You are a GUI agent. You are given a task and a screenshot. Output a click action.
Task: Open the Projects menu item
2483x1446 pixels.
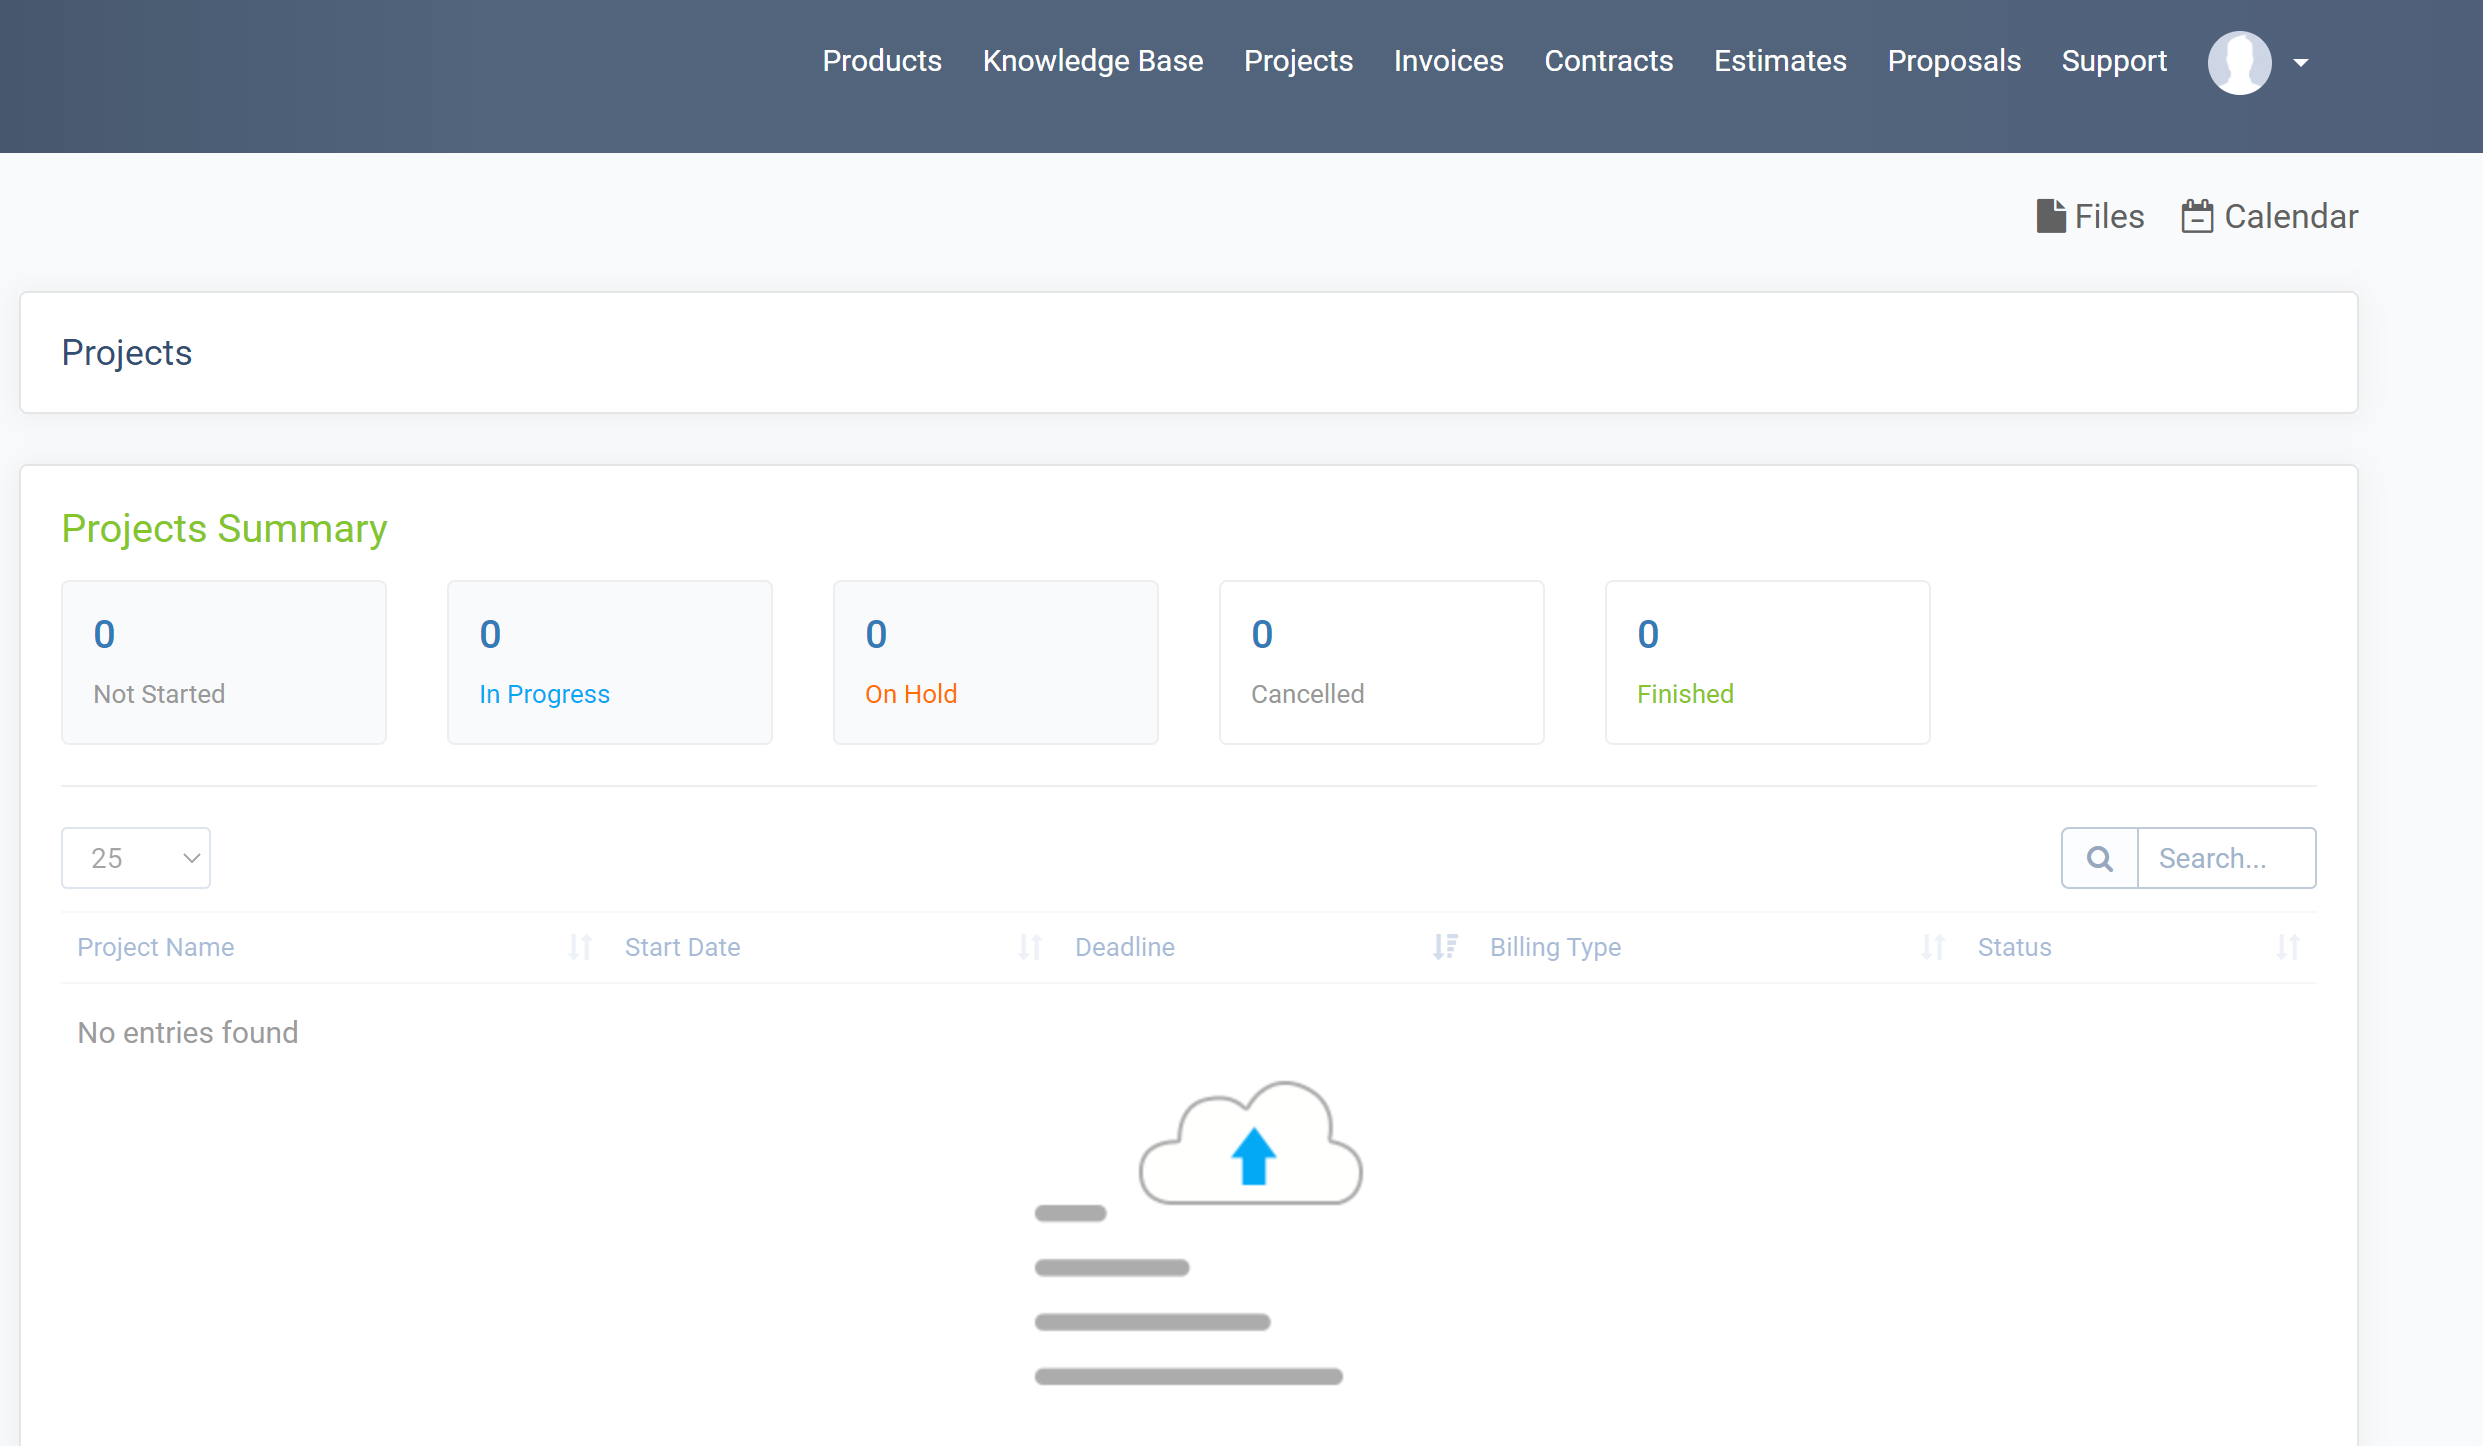click(x=1298, y=61)
